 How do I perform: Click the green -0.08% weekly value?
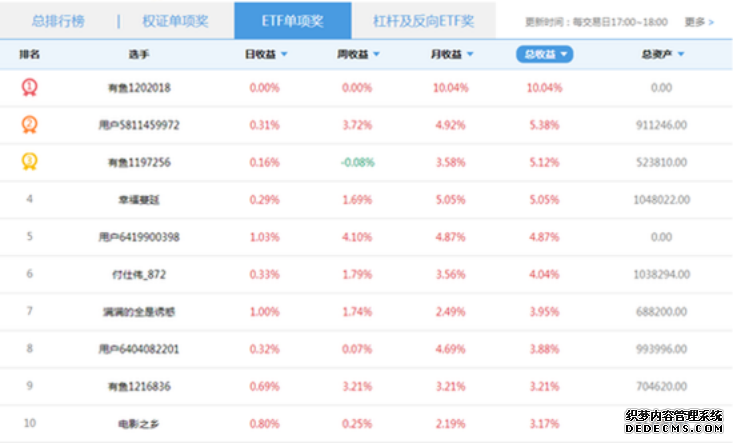(358, 162)
